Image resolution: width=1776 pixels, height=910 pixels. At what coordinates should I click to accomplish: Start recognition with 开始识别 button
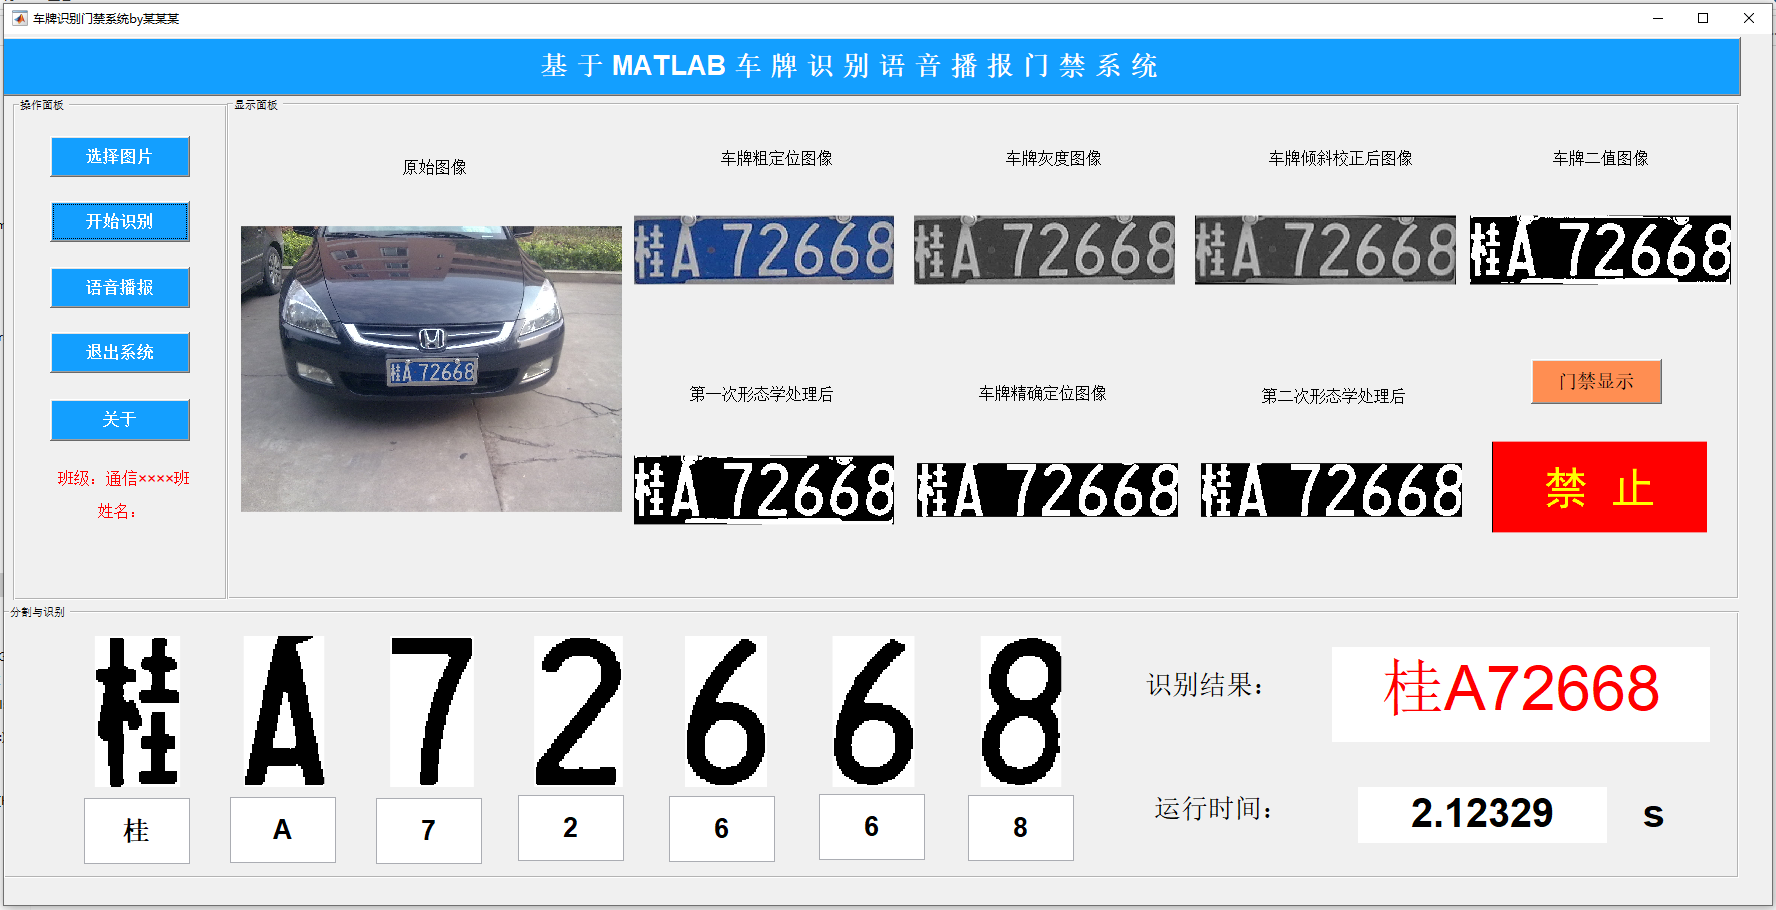tap(120, 222)
